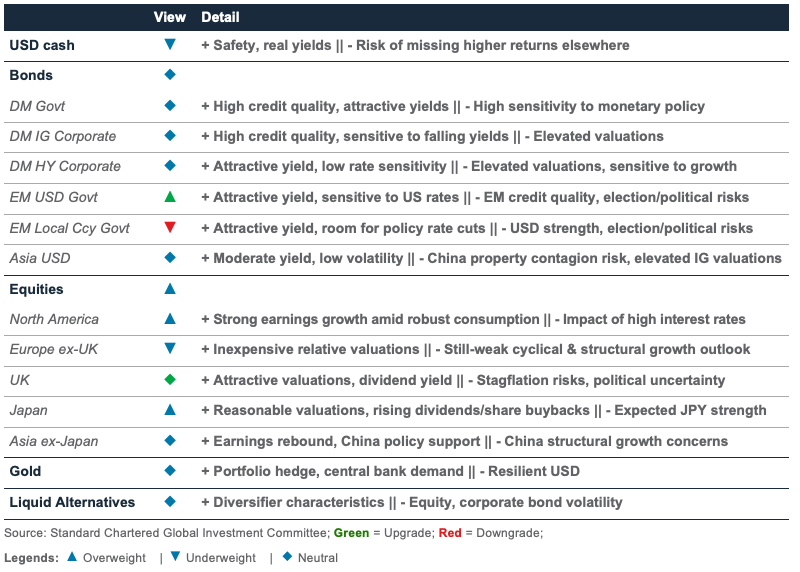Image resolution: width=800 pixels, height=572 pixels.
Task: Select the North America row label
Action: (54, 320)
